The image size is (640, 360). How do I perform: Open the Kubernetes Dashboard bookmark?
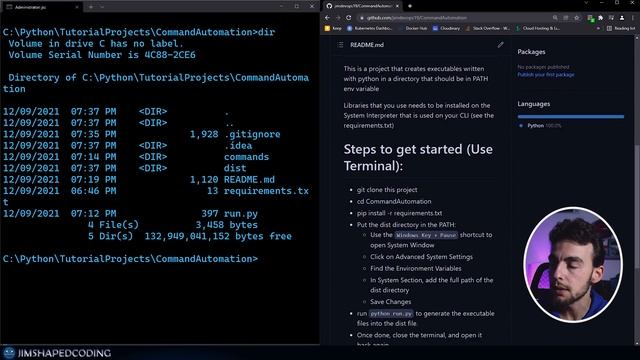point(370,29)
